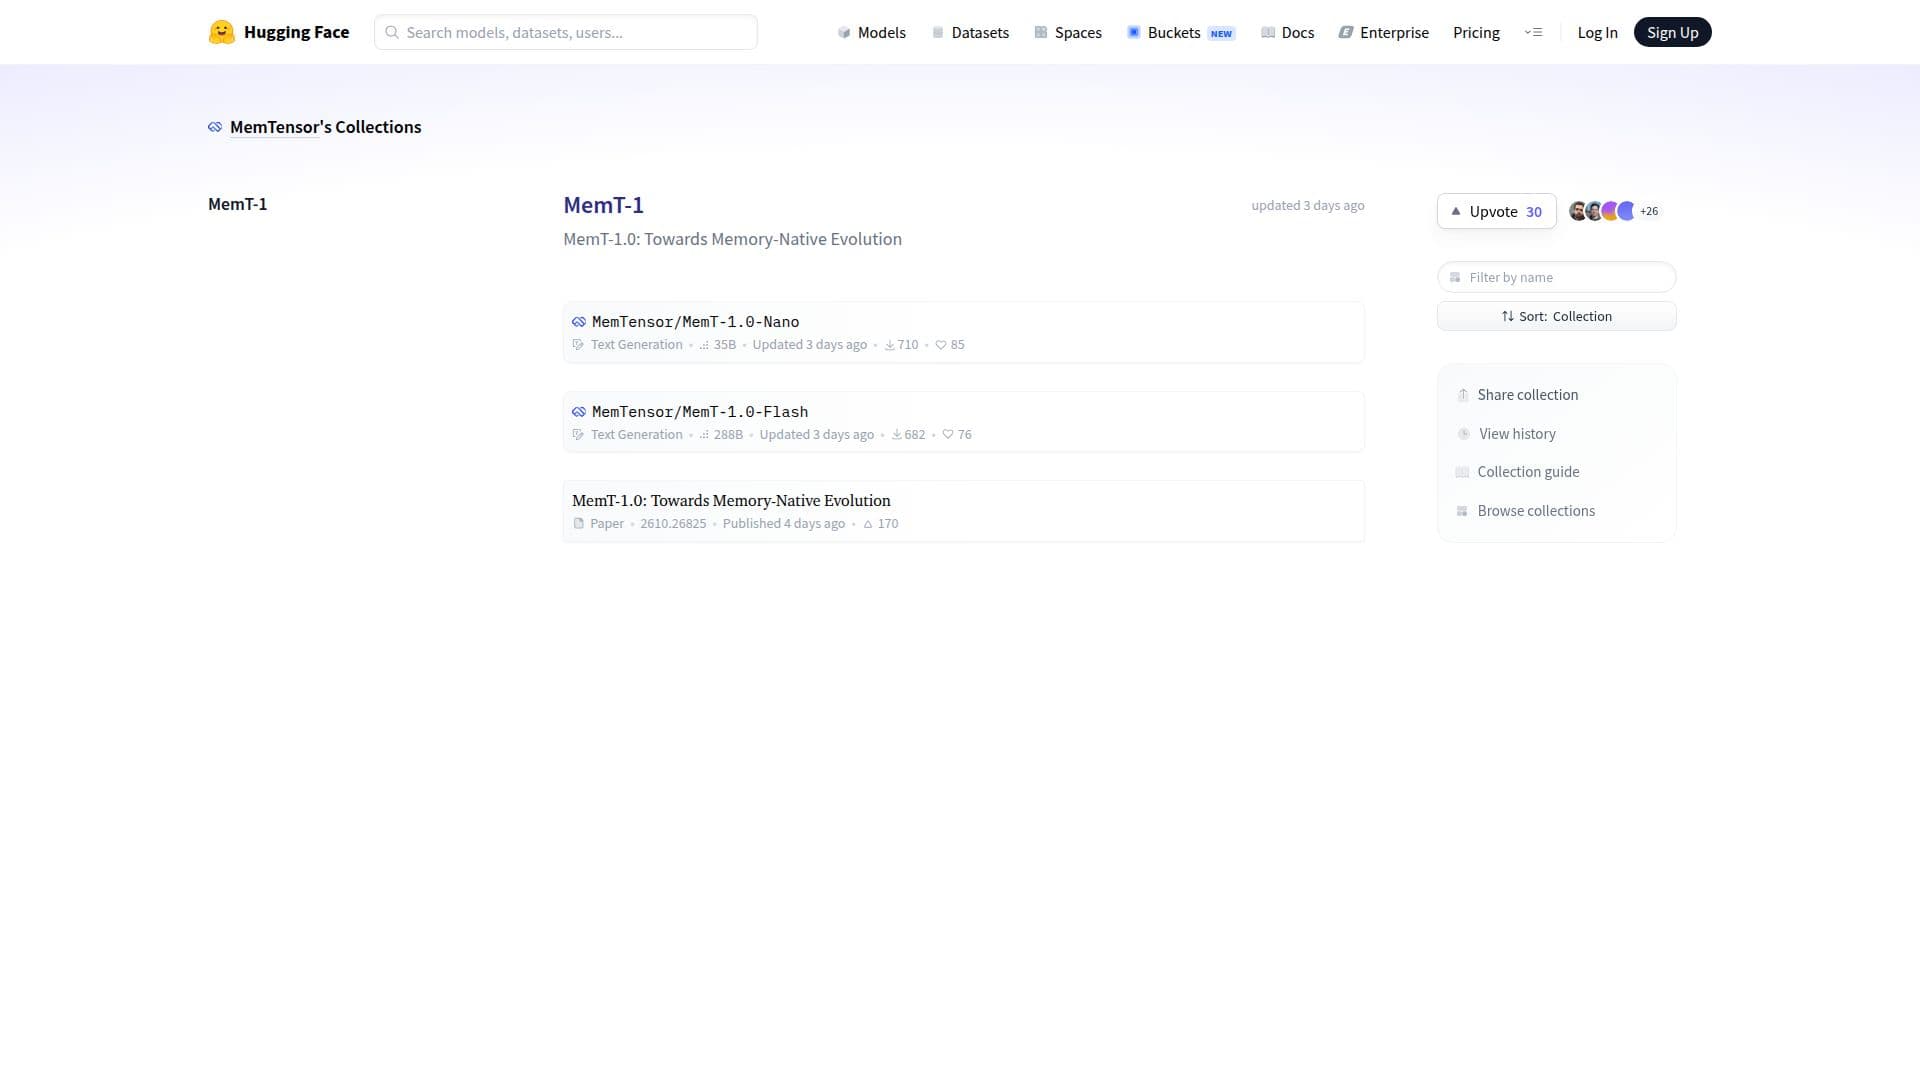Open Docs from the top navigation
The width and height of the screenshot is (1920, 1080).
(1288, 32)
